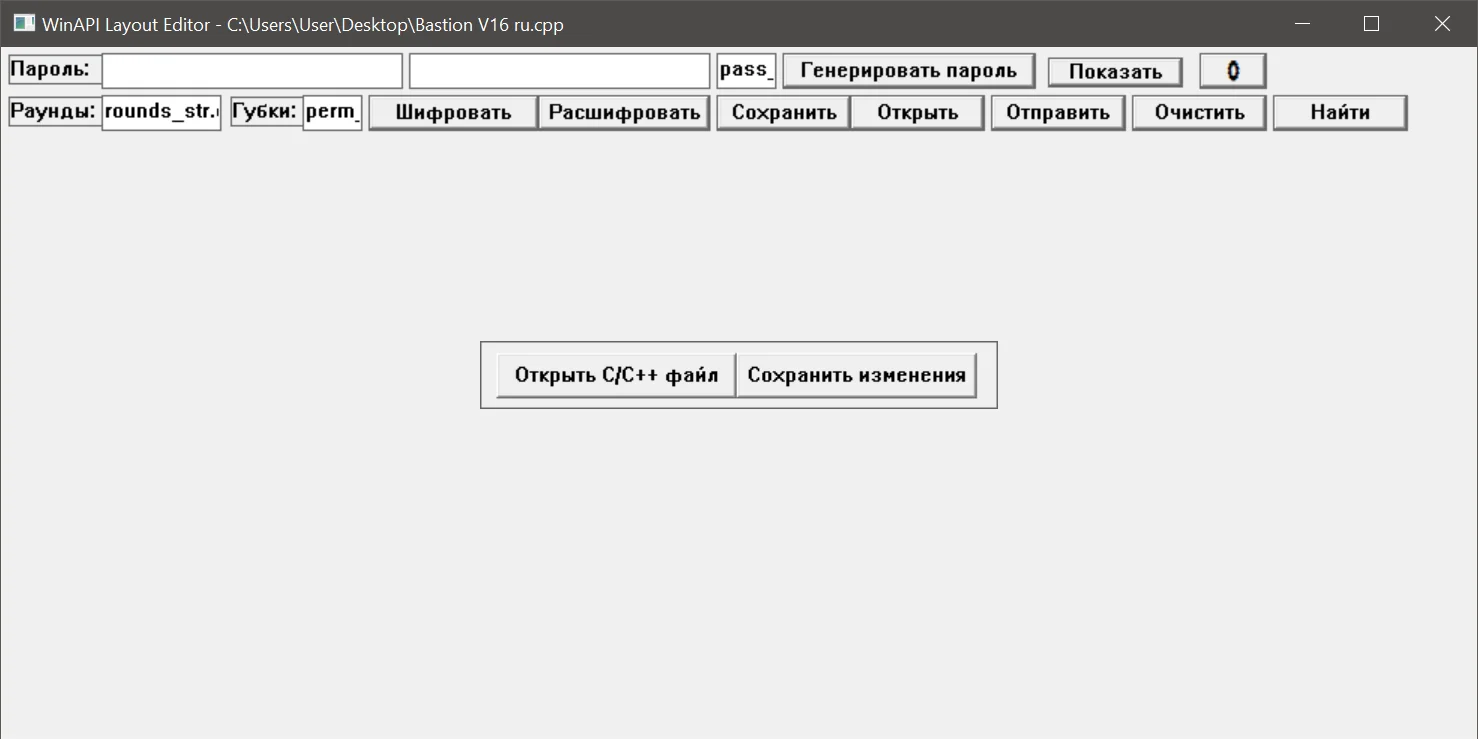Click the Найти button
The width and height of the screenshot is (1478, 739).
coord(1340,112)
